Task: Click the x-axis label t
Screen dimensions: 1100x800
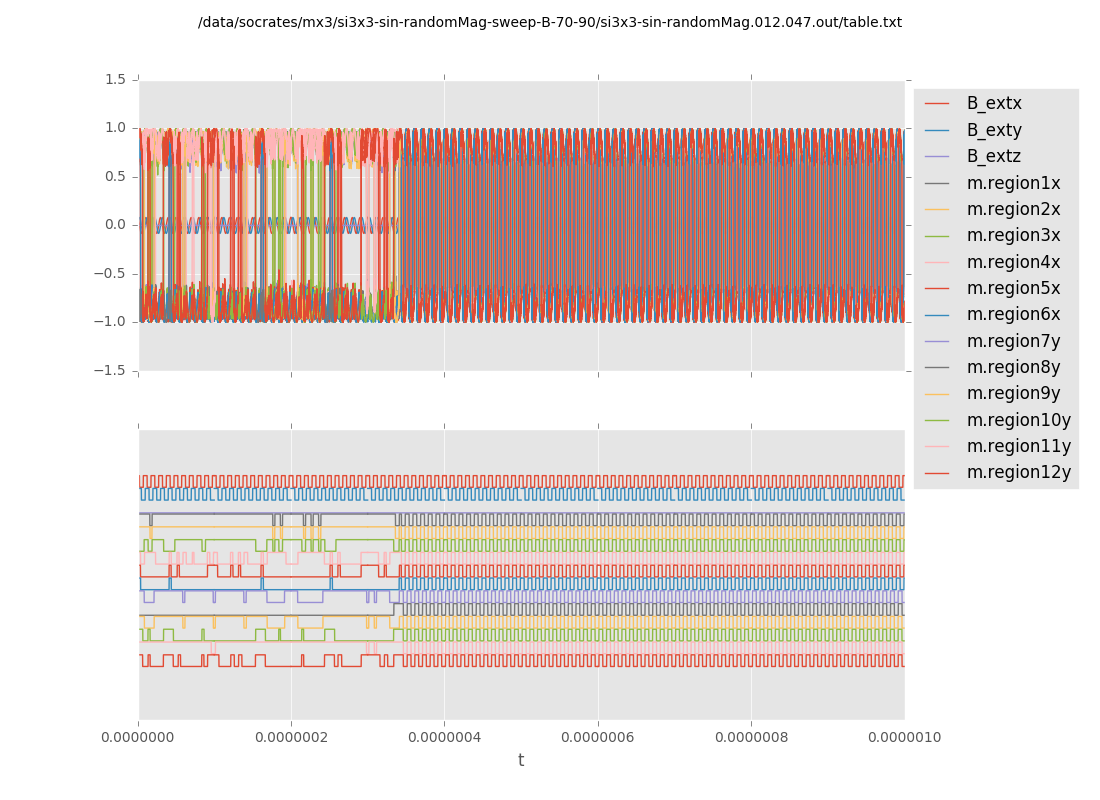Action: 521,761
